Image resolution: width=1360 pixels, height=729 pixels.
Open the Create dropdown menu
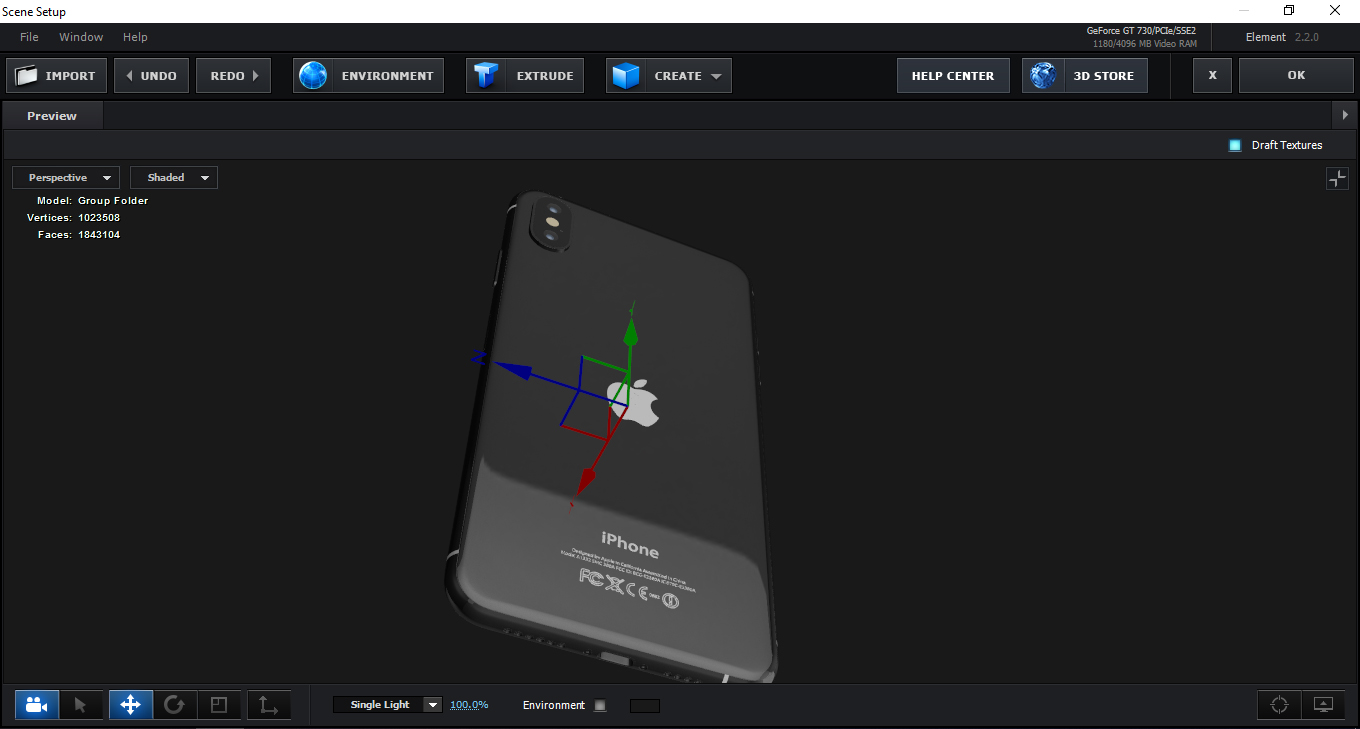[x=669, y=76]
